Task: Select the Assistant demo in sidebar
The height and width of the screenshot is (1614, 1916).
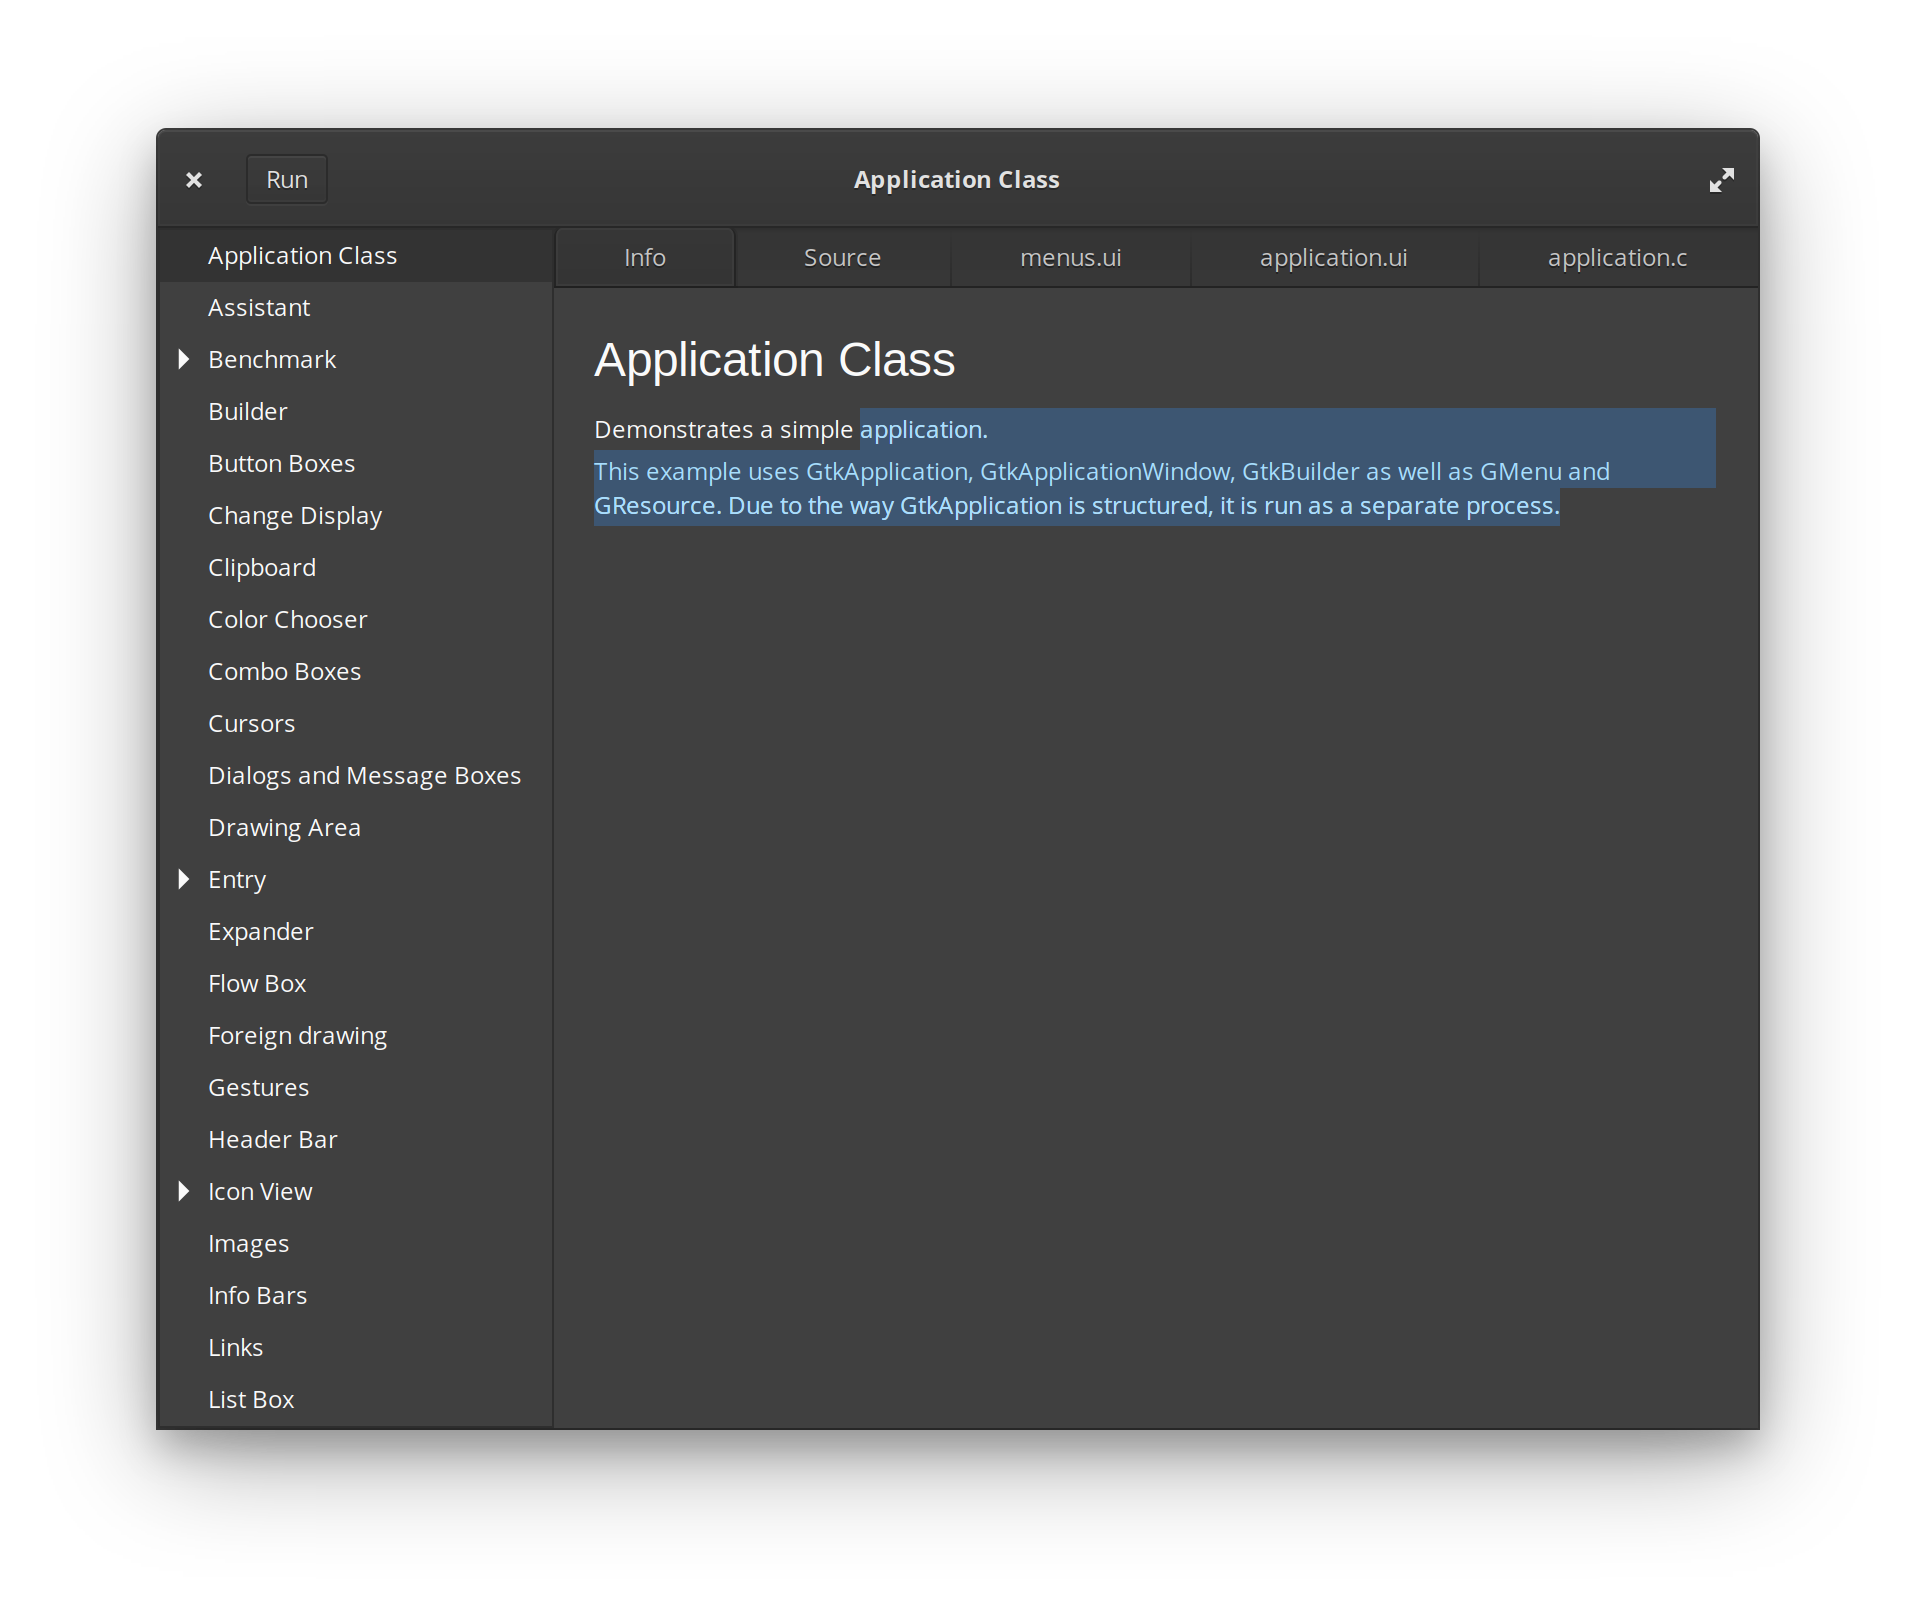Action: click(x=259, y=307)
